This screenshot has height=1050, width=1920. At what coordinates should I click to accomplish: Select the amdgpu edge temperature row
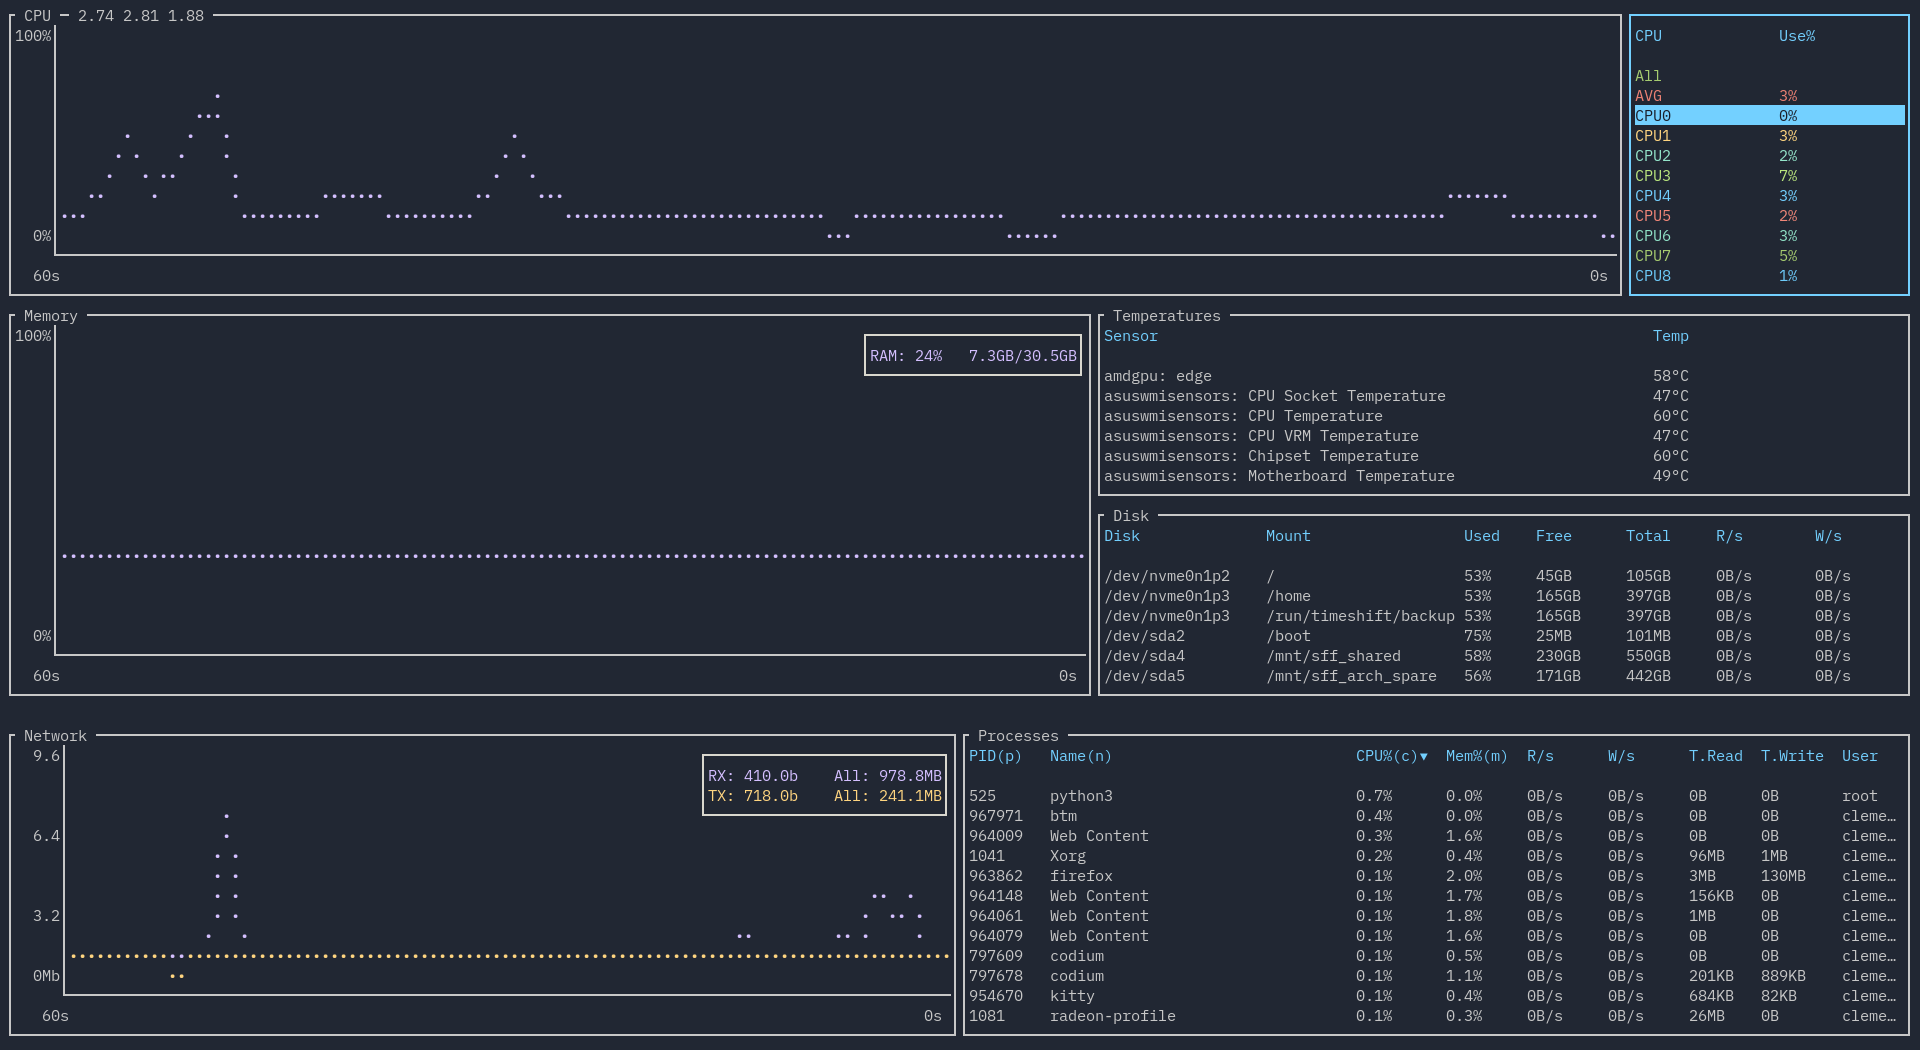click(x=1157, y=376)
